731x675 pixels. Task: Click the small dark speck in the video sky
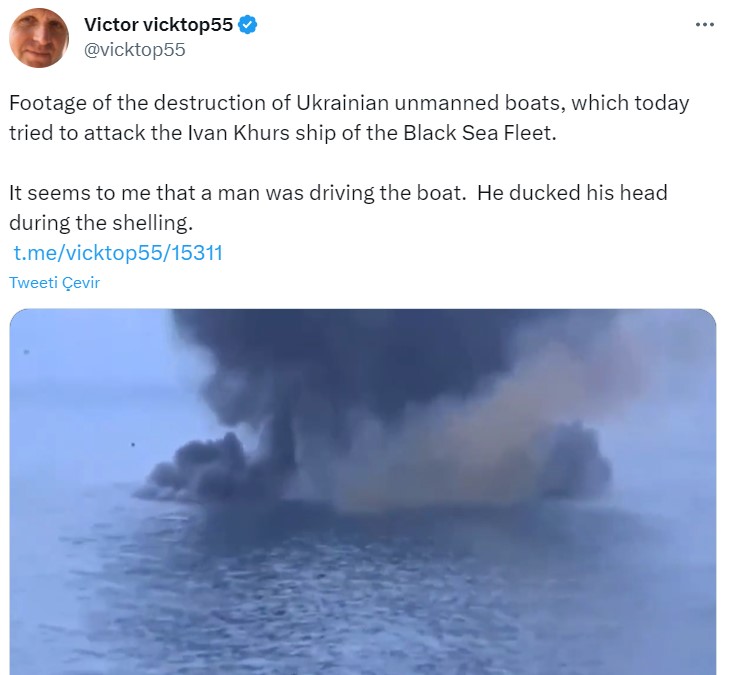(x=133, y=444)
